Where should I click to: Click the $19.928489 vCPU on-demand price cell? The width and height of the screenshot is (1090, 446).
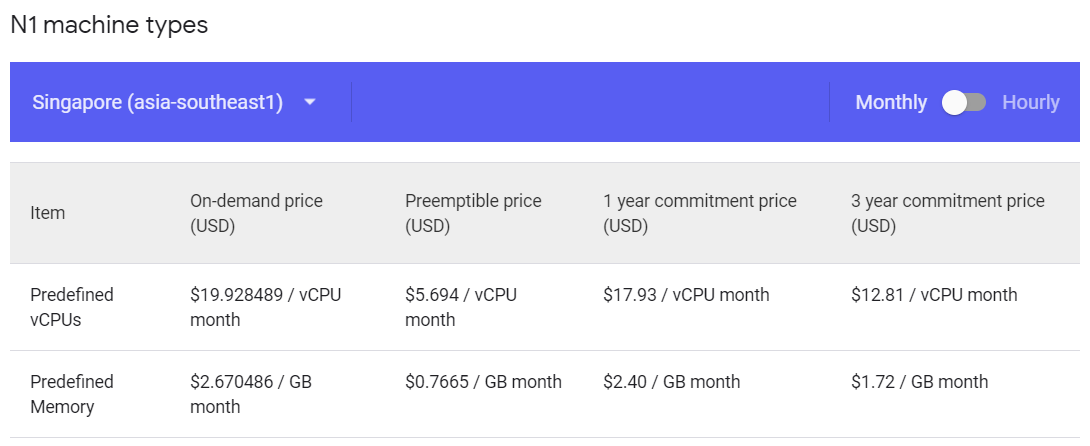(266, 307)
